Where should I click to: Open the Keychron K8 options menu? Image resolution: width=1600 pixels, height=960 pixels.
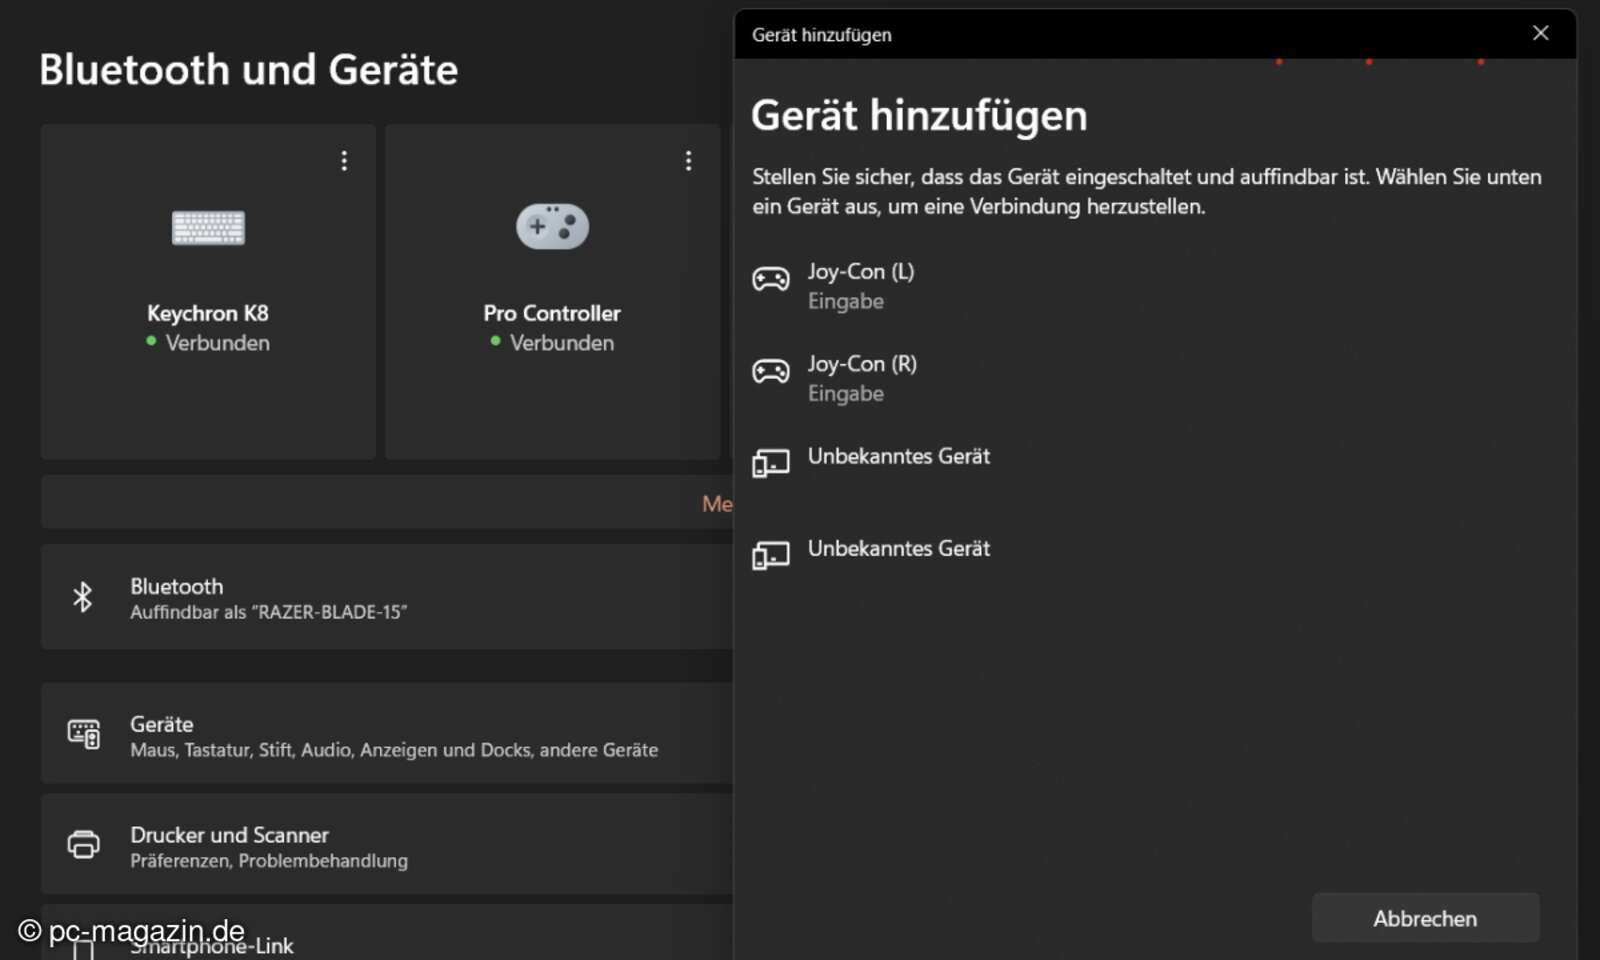click(344, 160)
